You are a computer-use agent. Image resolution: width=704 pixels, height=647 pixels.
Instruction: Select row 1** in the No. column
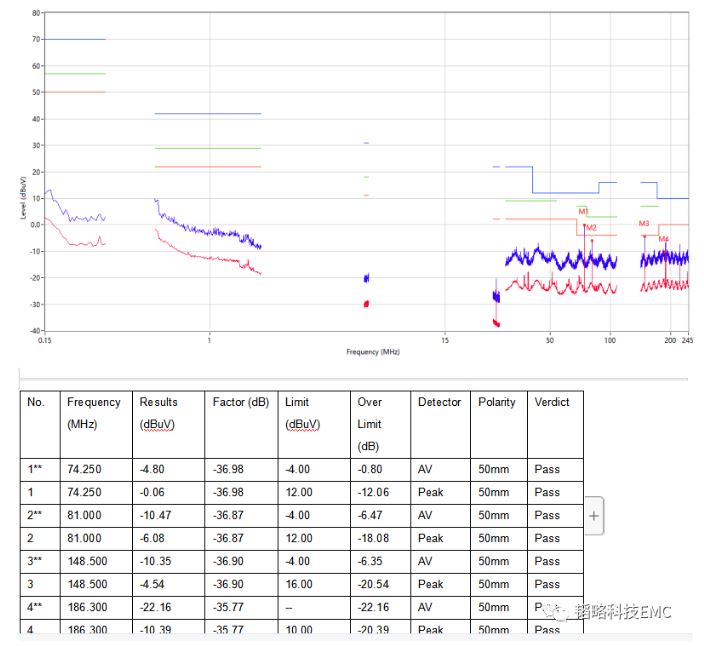coord(37,469)
